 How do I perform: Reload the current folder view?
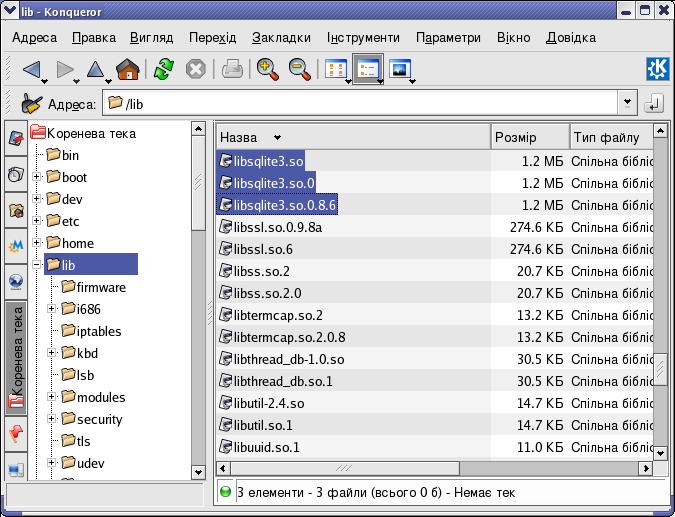coord(164,69)
